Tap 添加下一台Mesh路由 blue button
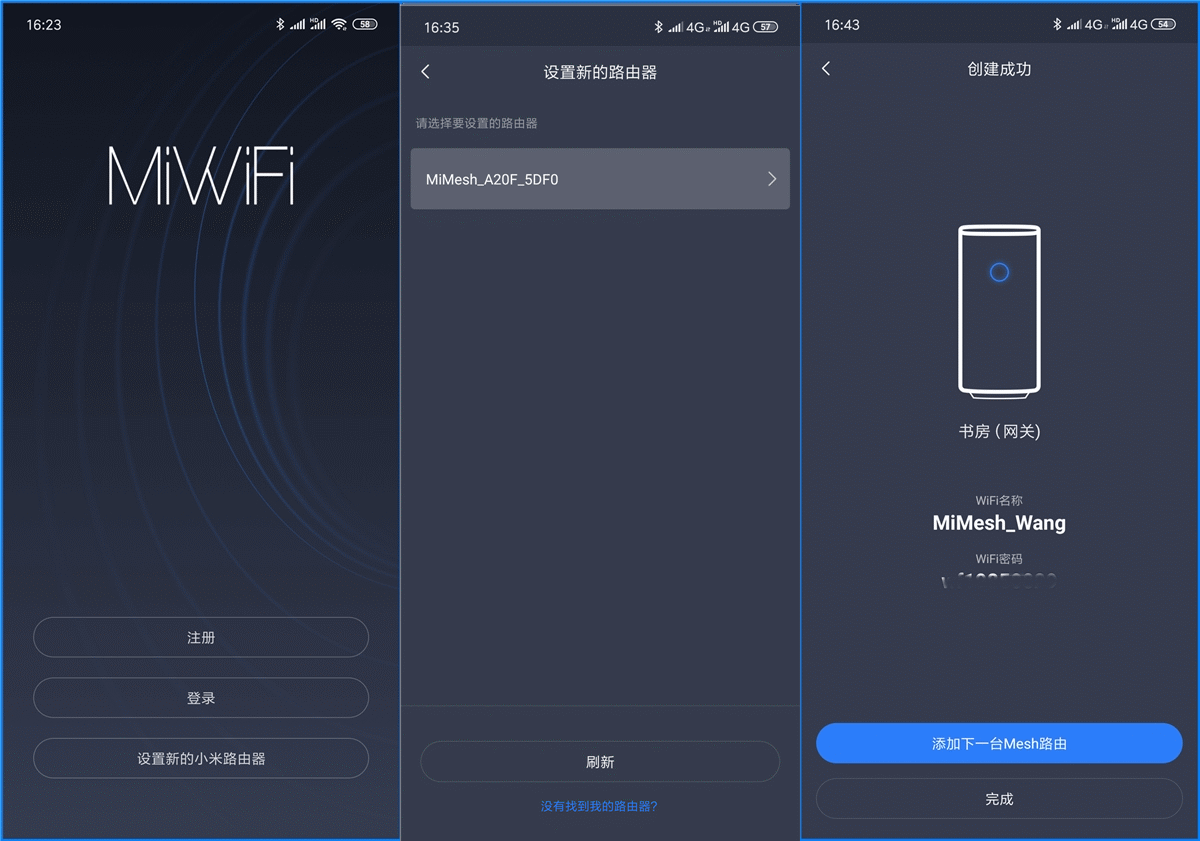Image resolution: width=1200 pixels, height=841 pixels. (x=999, y=743)
